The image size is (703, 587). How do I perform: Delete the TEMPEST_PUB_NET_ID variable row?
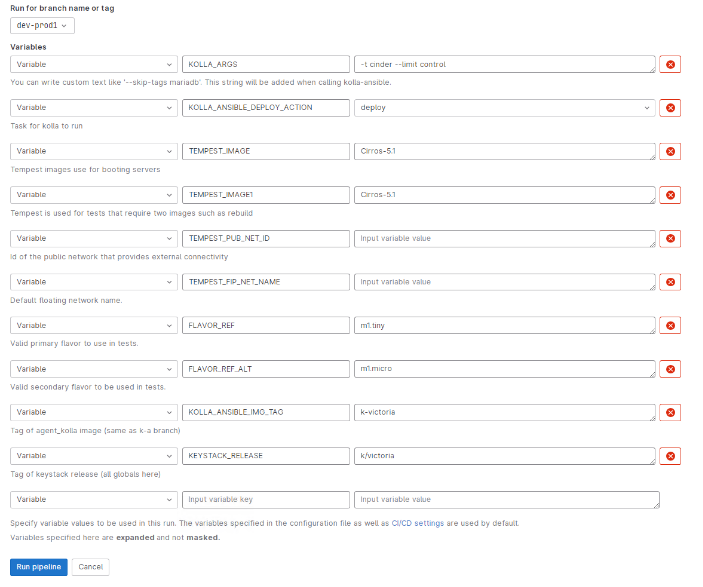[670, 238]
